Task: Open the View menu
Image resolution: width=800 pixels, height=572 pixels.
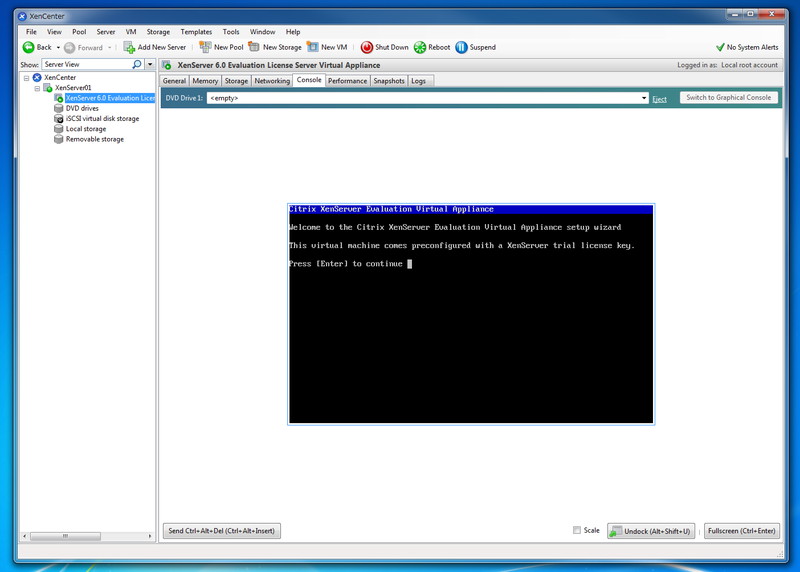Action: pos(54,32)
